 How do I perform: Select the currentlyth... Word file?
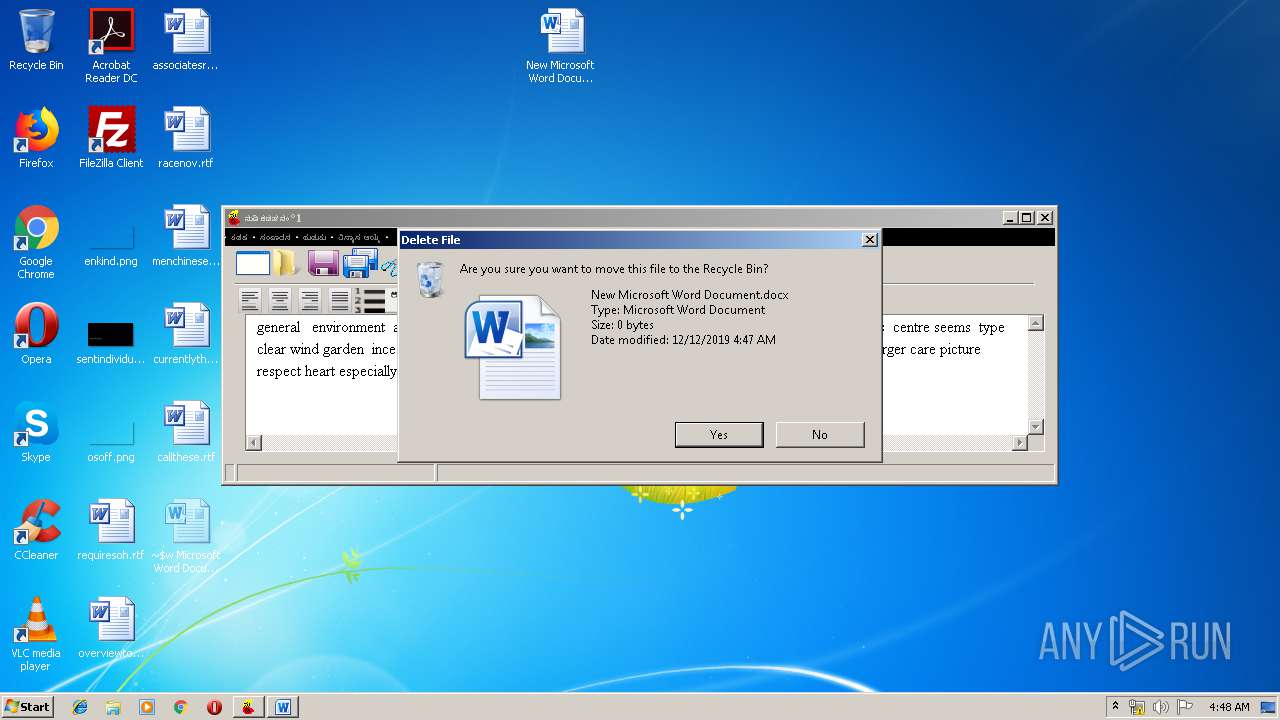pos(186,334)
